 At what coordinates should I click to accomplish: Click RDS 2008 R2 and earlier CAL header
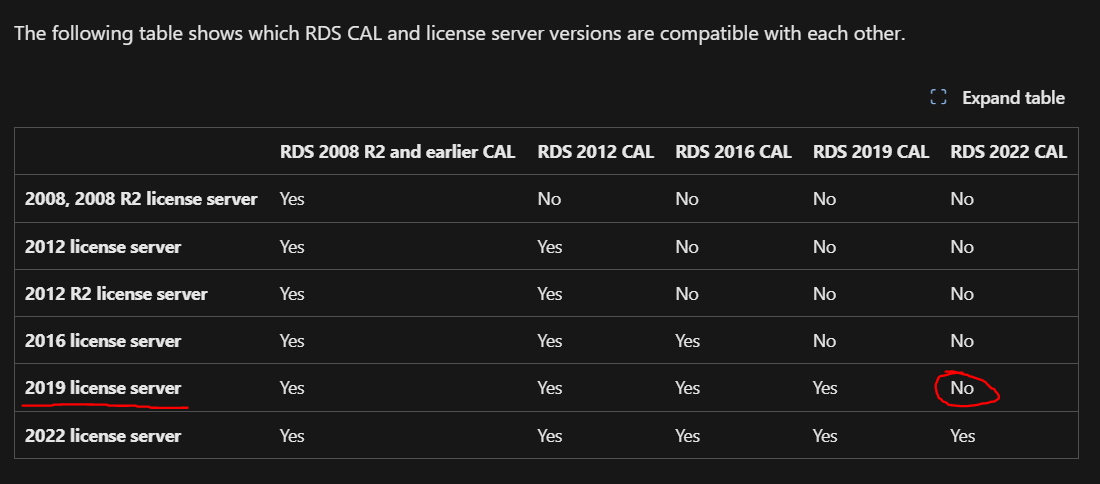(397, 152)
